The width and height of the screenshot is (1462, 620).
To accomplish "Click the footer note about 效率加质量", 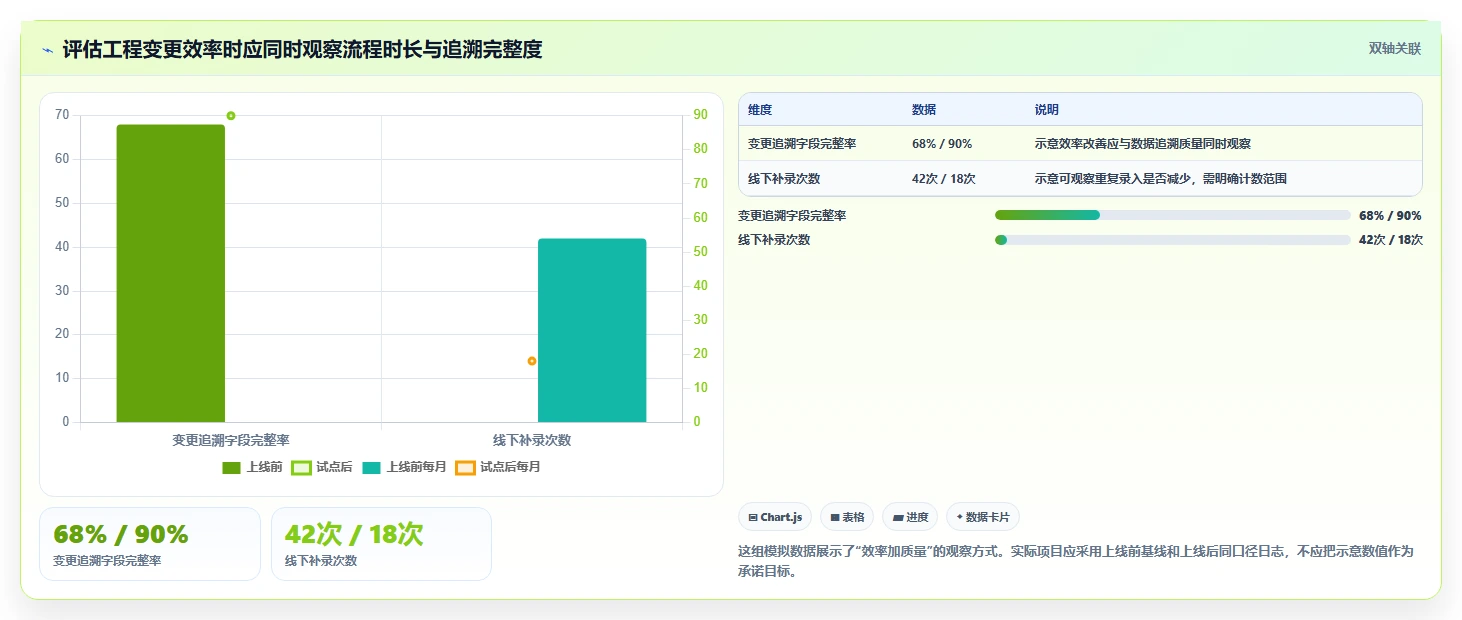I will coord(1075,562).
